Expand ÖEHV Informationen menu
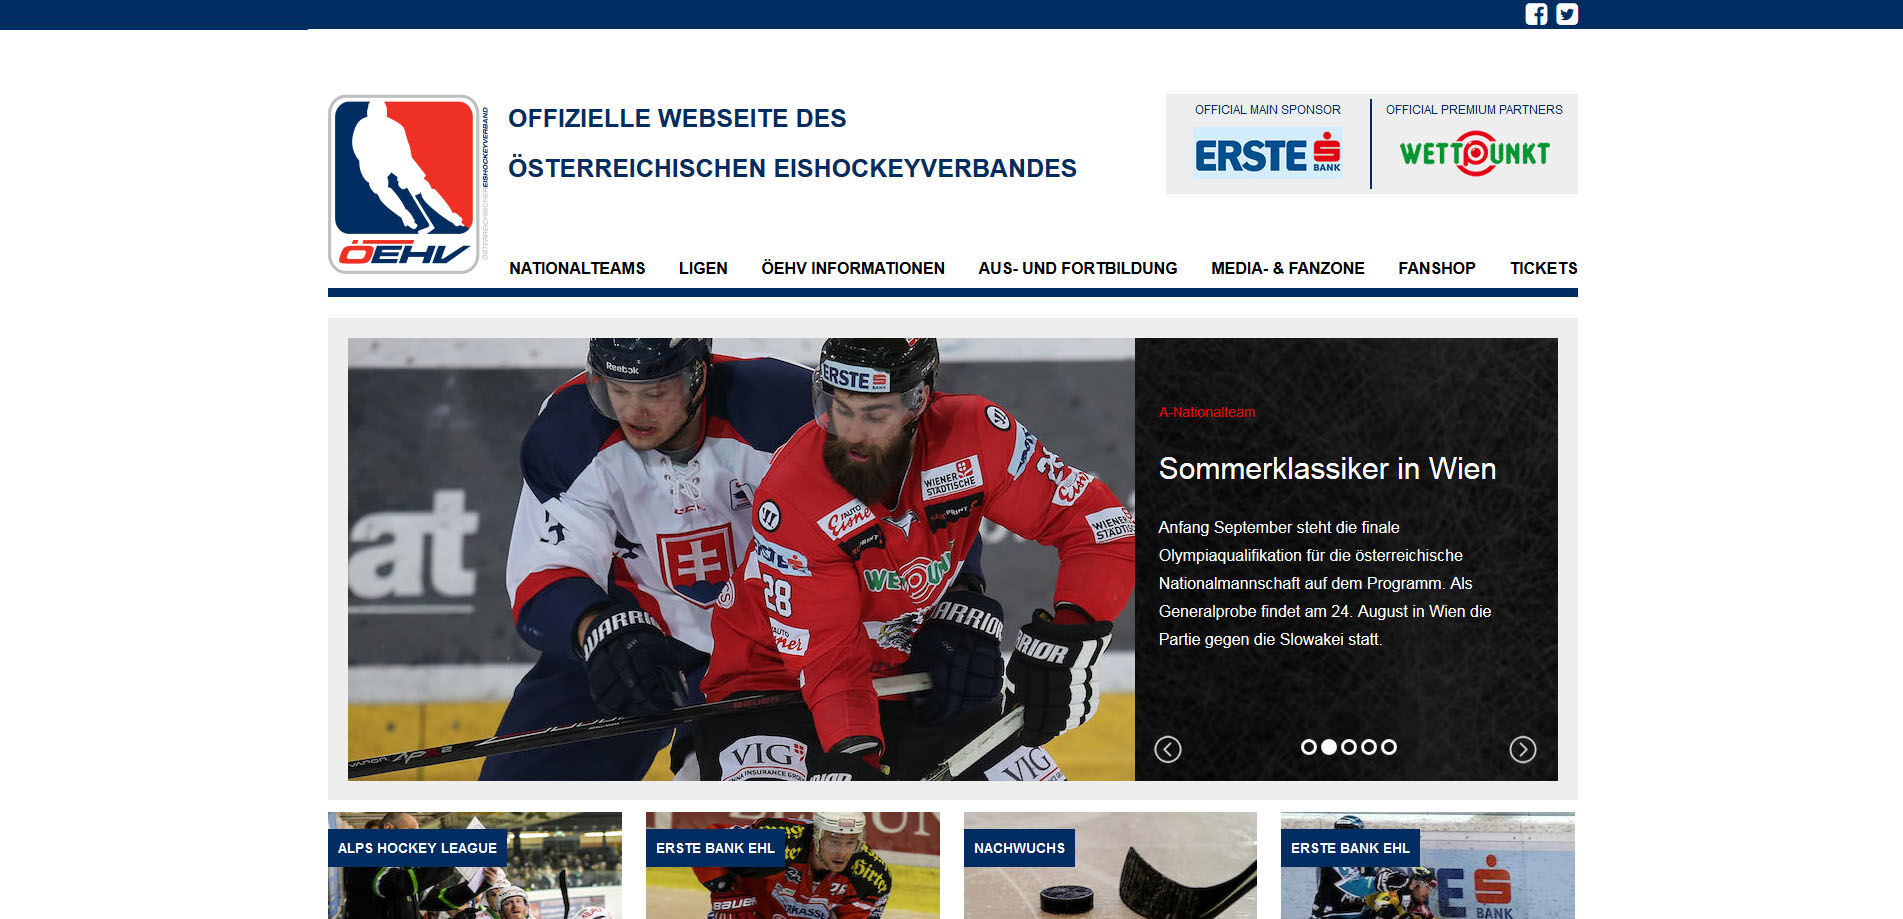This screenshot has height=919, width=1903. [x=853, y=268]
